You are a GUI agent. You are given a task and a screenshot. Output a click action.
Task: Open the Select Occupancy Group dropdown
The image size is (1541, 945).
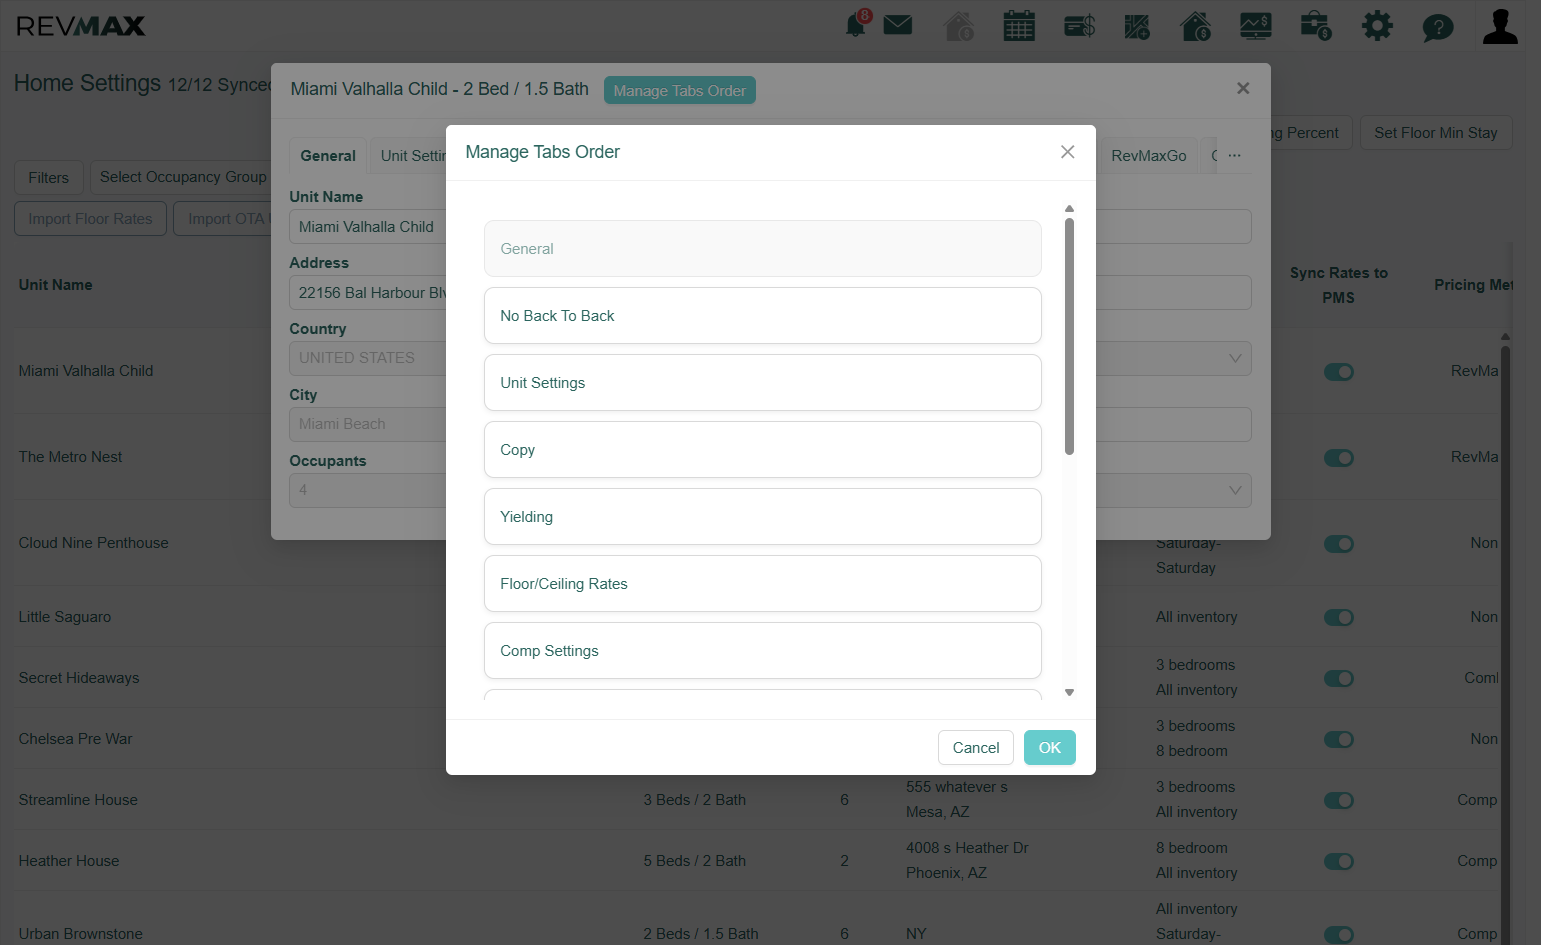[183, 177]
